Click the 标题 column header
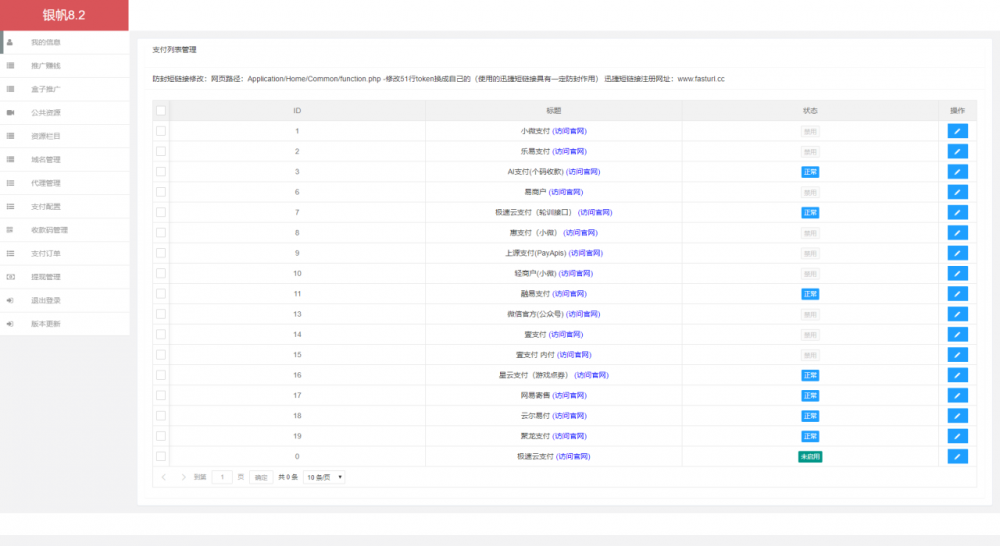Viewport: 1000px width, 546px height. 554,110
